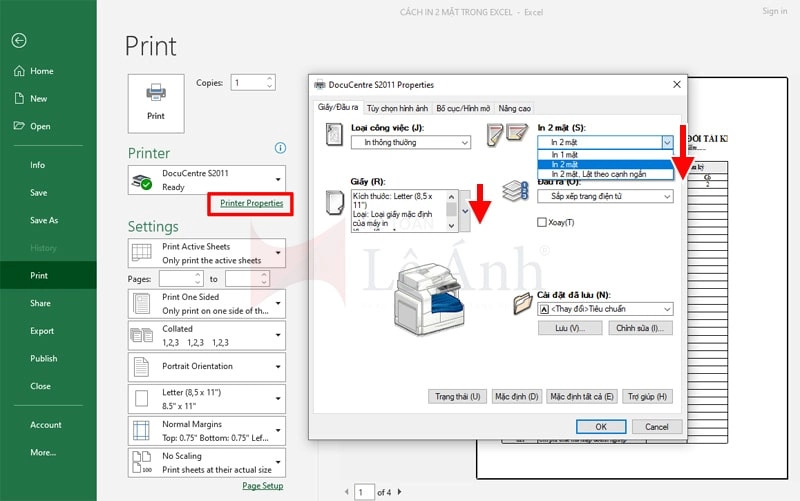Open the paper settings chevron button
800x501 pixels.
point(465,211)
